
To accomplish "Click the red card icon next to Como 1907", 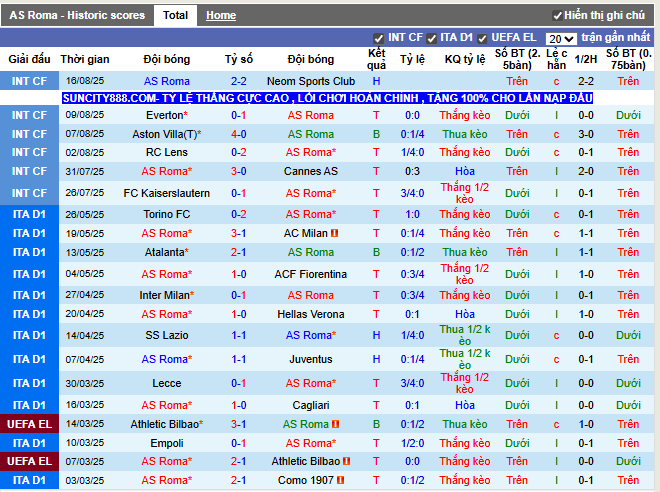I will click(x=341, y=480).
